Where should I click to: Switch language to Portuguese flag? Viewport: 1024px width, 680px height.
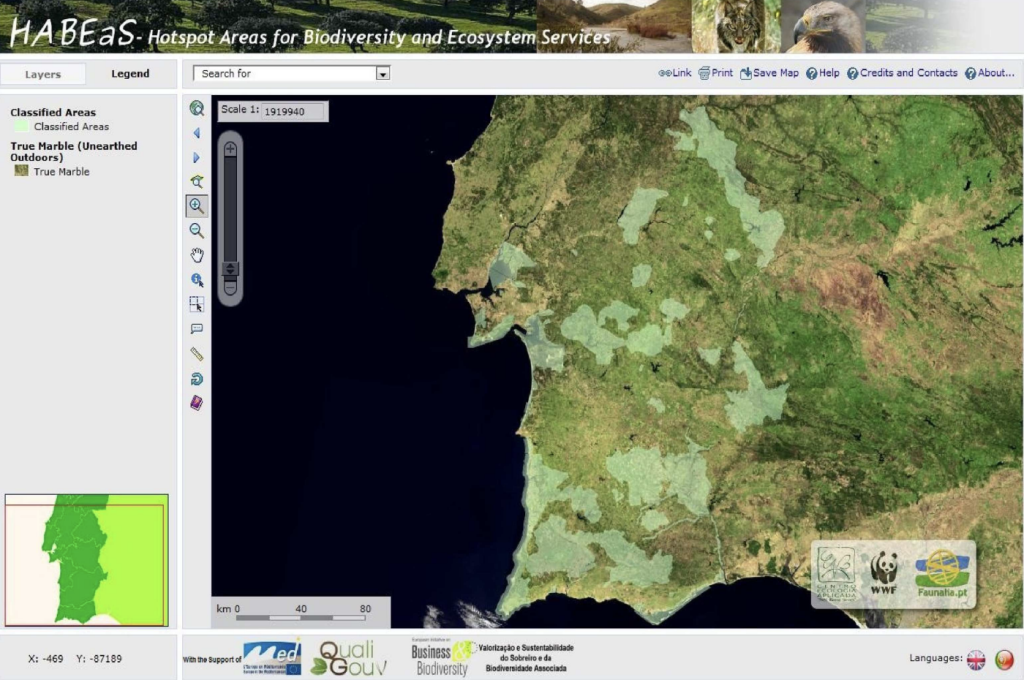click(1004, 660)
